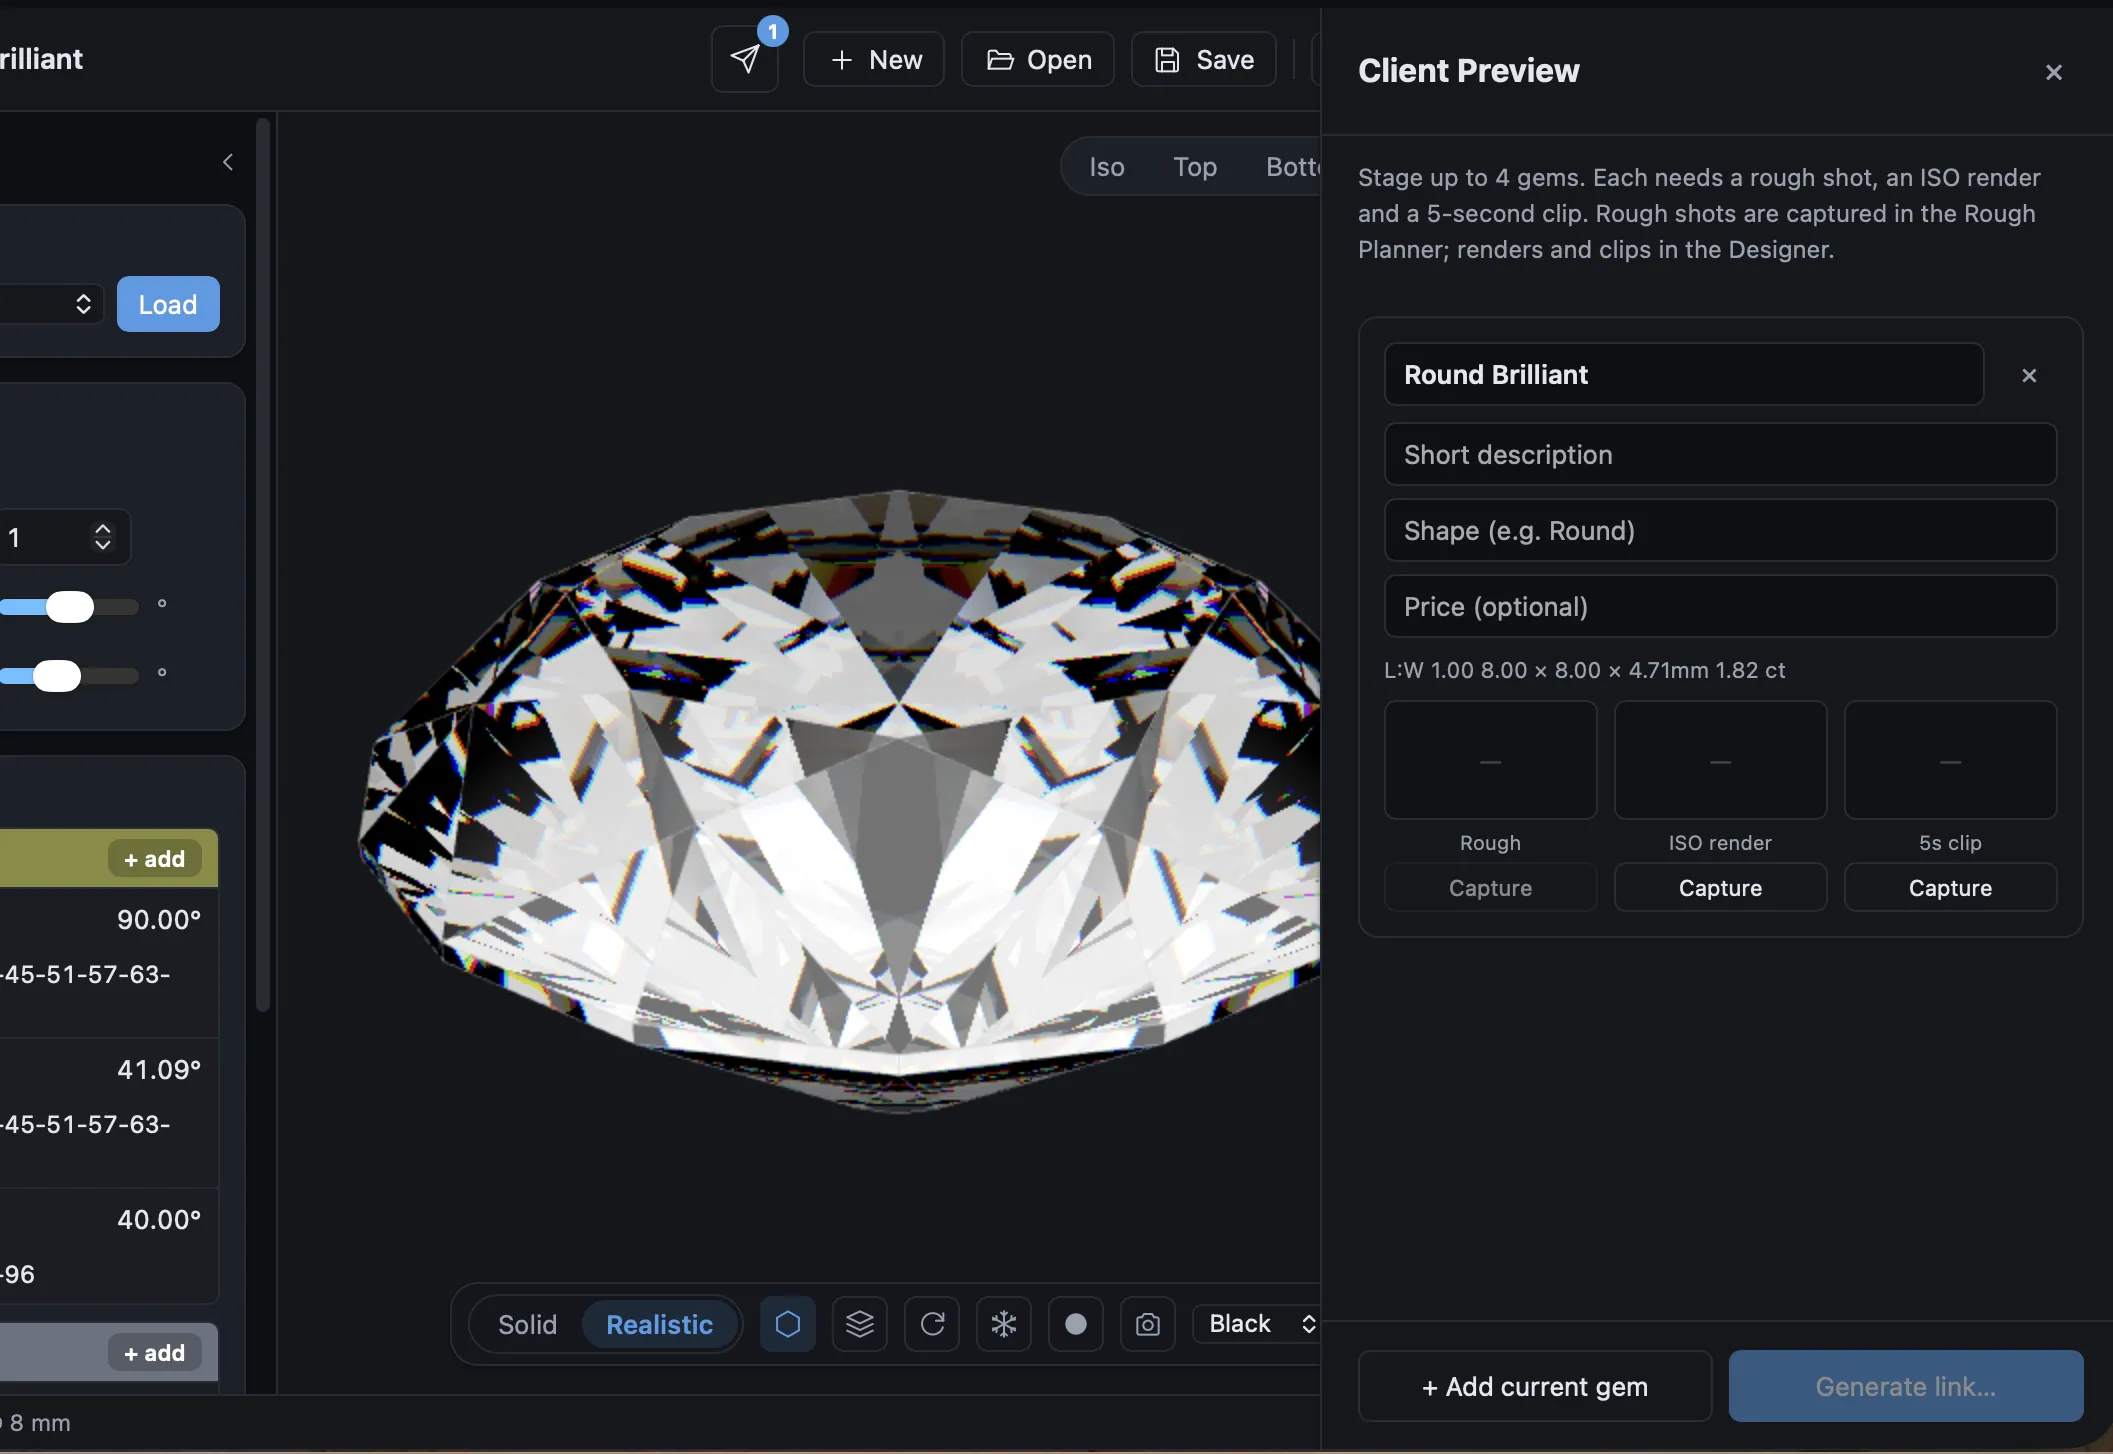Image resolution: width=2113 pixels, height=1454 pixels.
Task: Click the ISO render thumbnail placeholder
Action: coord(1720,760)
